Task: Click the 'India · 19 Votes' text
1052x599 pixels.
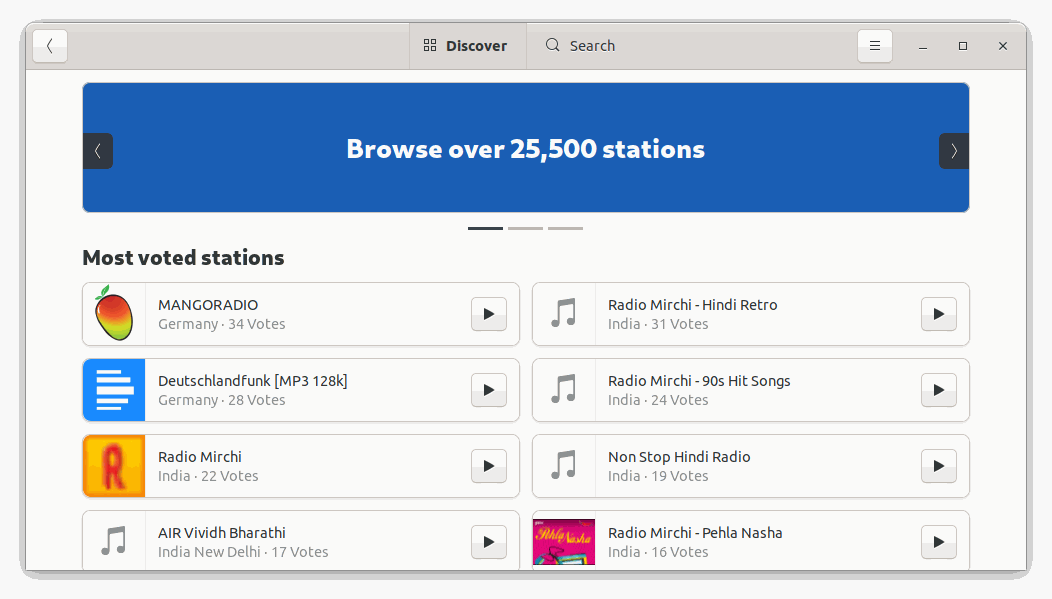Action: pos(658,476)
